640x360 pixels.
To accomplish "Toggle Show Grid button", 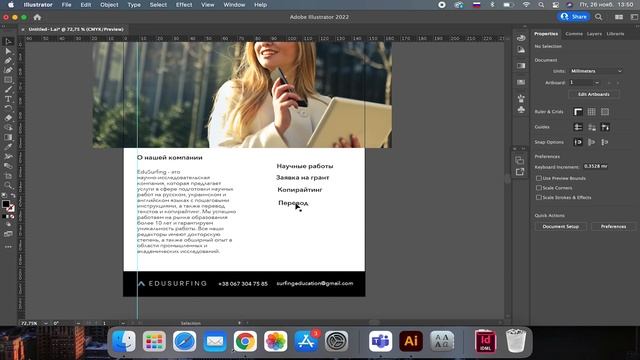I will point(591,111).
